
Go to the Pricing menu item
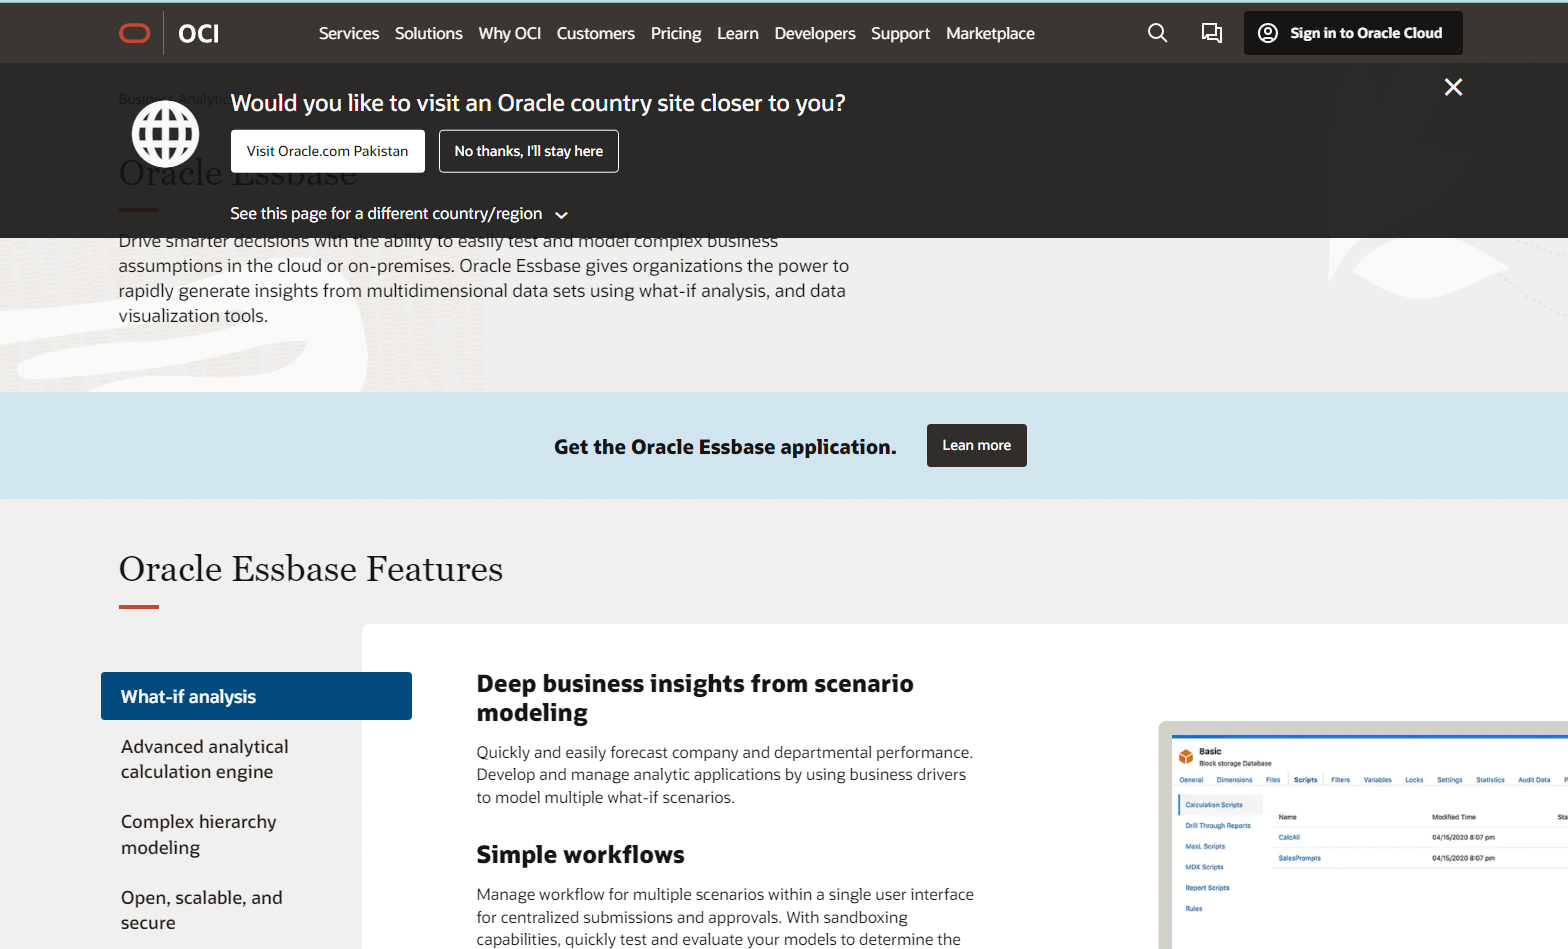(676, 33)
